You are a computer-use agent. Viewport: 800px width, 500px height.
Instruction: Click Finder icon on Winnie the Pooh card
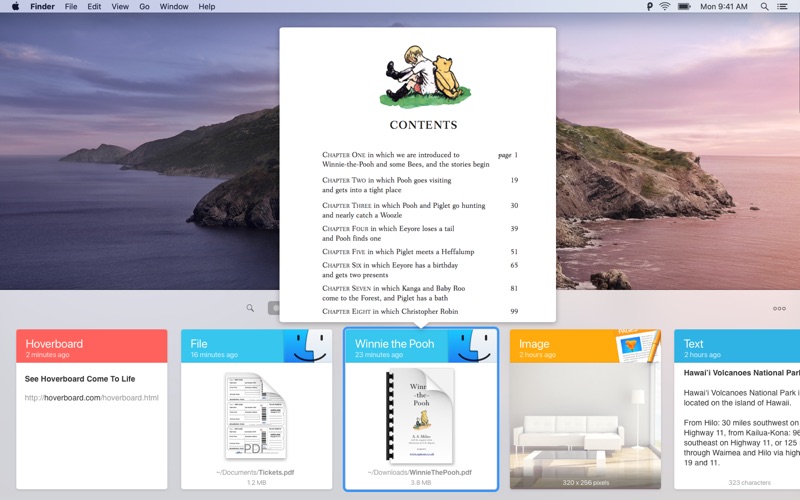[x=472, y=346]
